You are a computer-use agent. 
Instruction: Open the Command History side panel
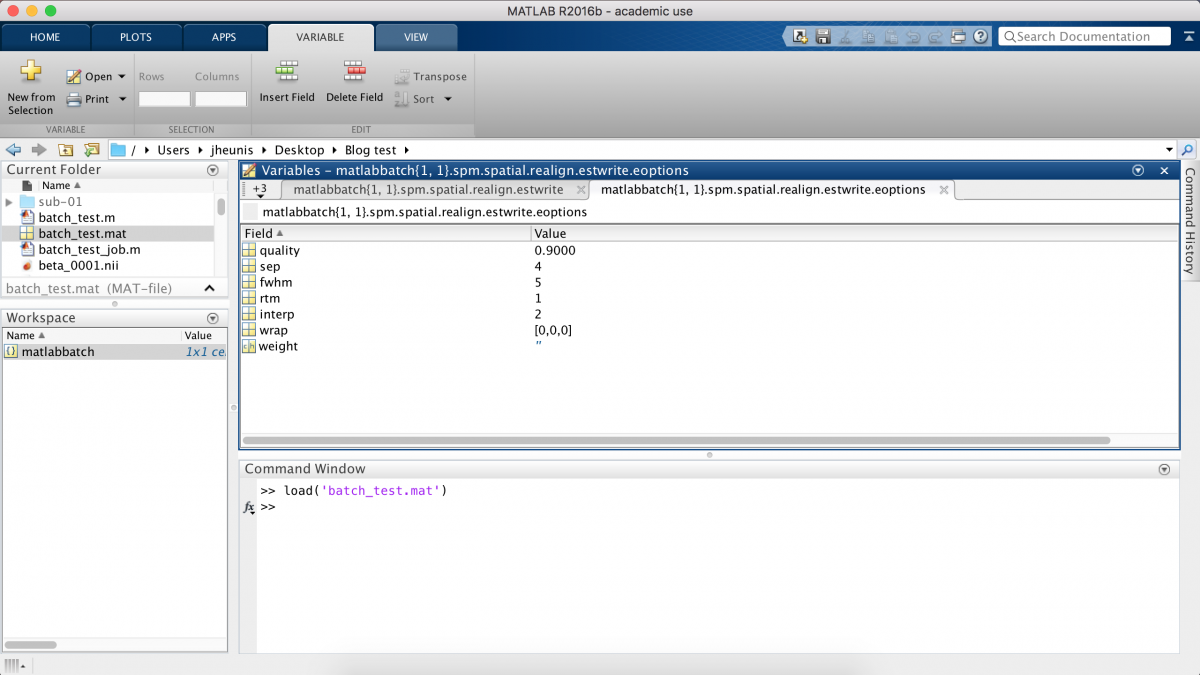1189,221
